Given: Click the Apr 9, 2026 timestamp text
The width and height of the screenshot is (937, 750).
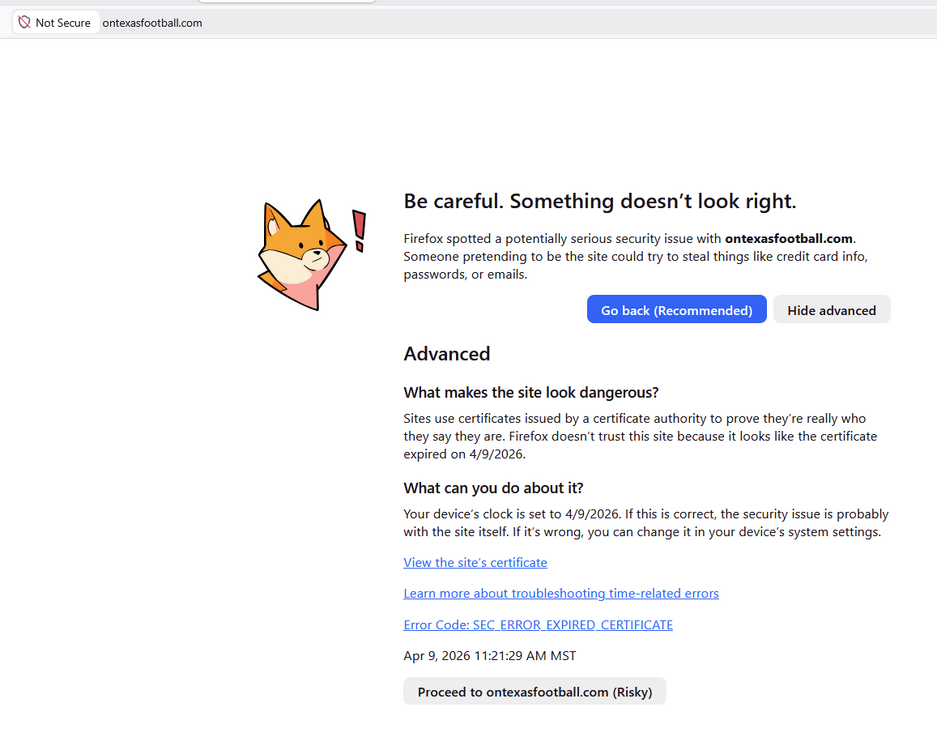Looking at the screenshot, I should [489, 656].
